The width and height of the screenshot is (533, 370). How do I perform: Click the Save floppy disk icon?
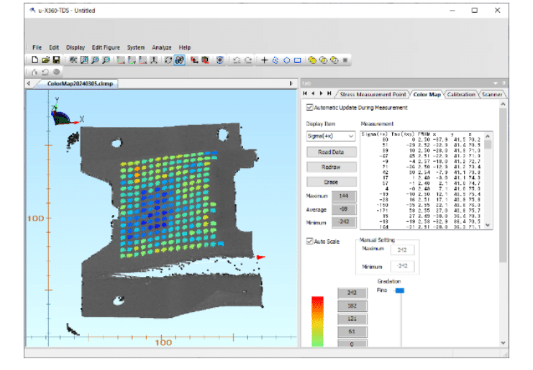[x=56, y=60]
